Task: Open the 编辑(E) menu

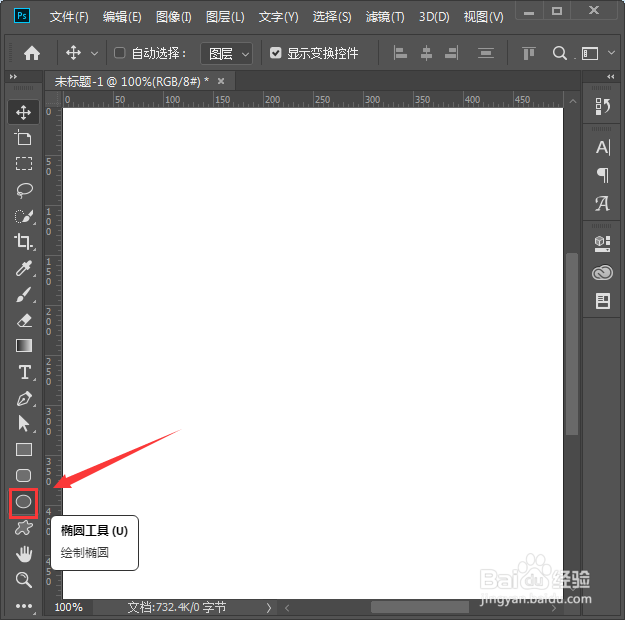Action: (x=122, y=17)
